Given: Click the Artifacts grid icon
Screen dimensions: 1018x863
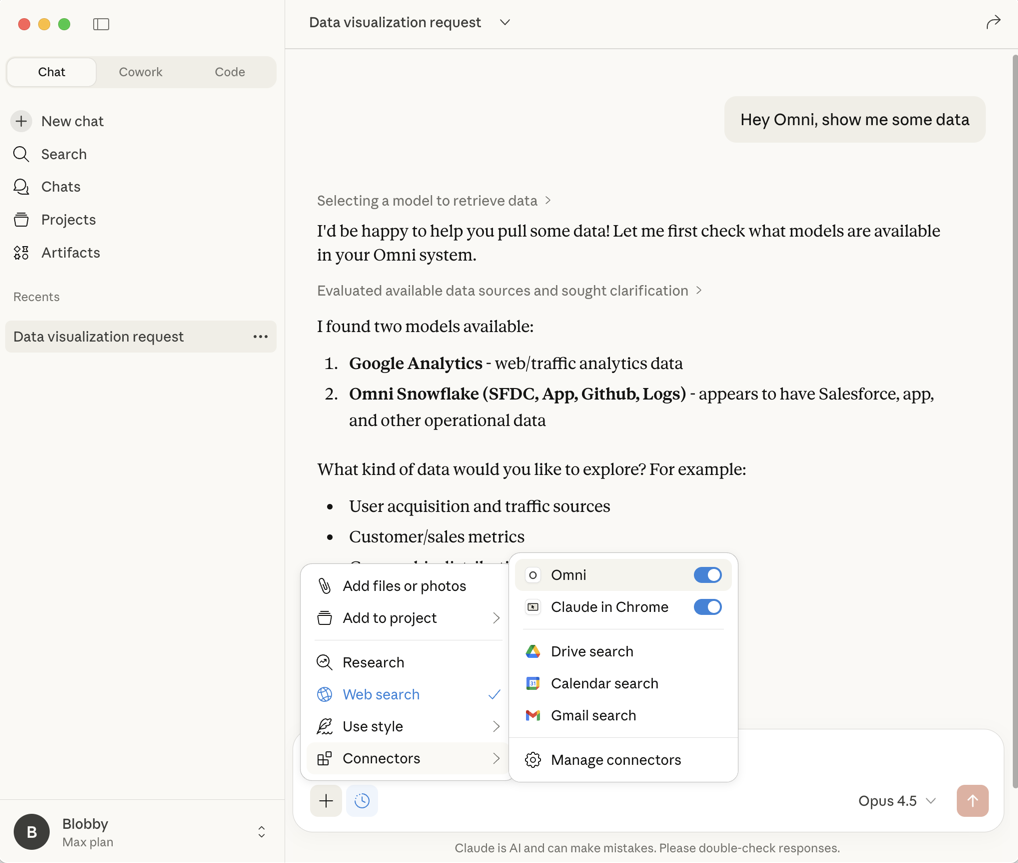Looking at the screenshot, I should (21, 253).
